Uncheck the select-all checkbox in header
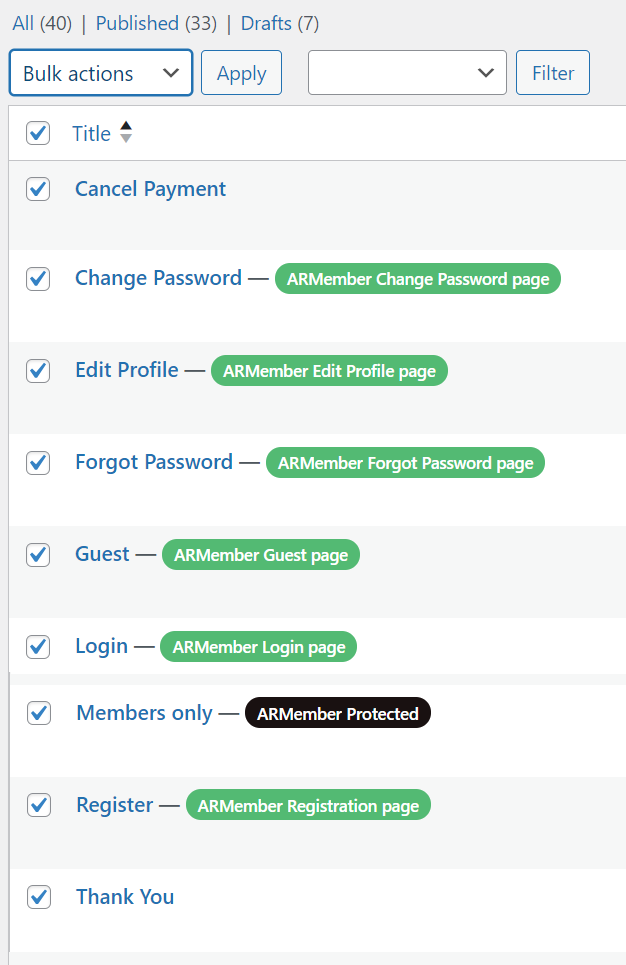Screen dimensions: 626x965 (38, 133)
